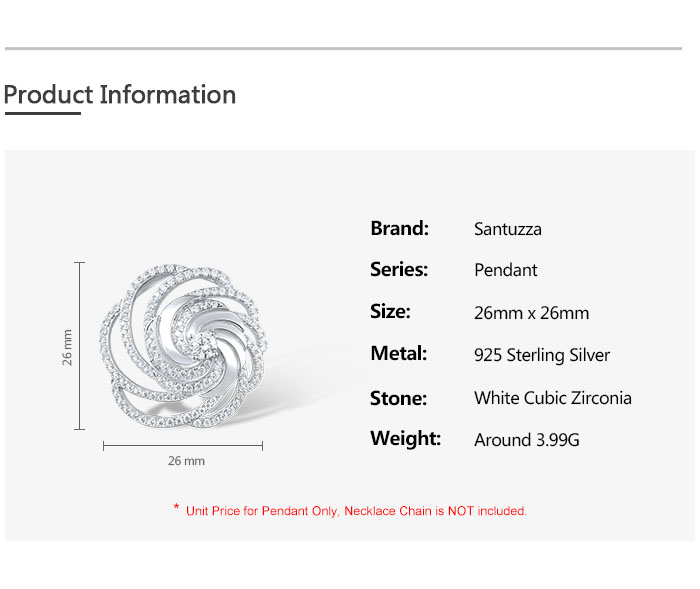Click the Brand: label
This screenshot has width=700, height=589.
(399, 228)
